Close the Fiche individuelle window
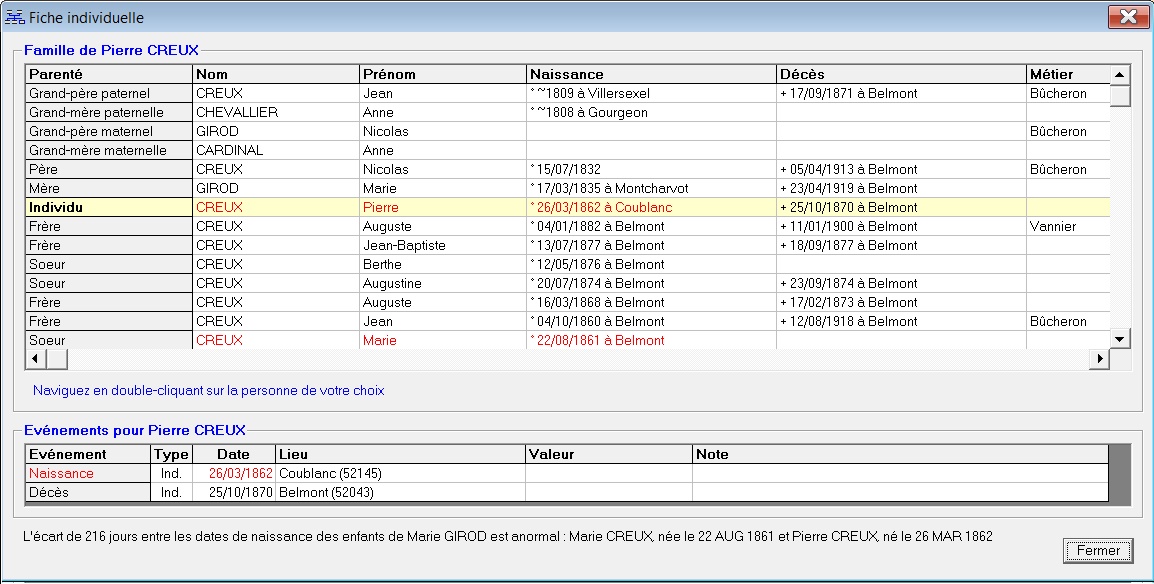 coord(1127,17)
